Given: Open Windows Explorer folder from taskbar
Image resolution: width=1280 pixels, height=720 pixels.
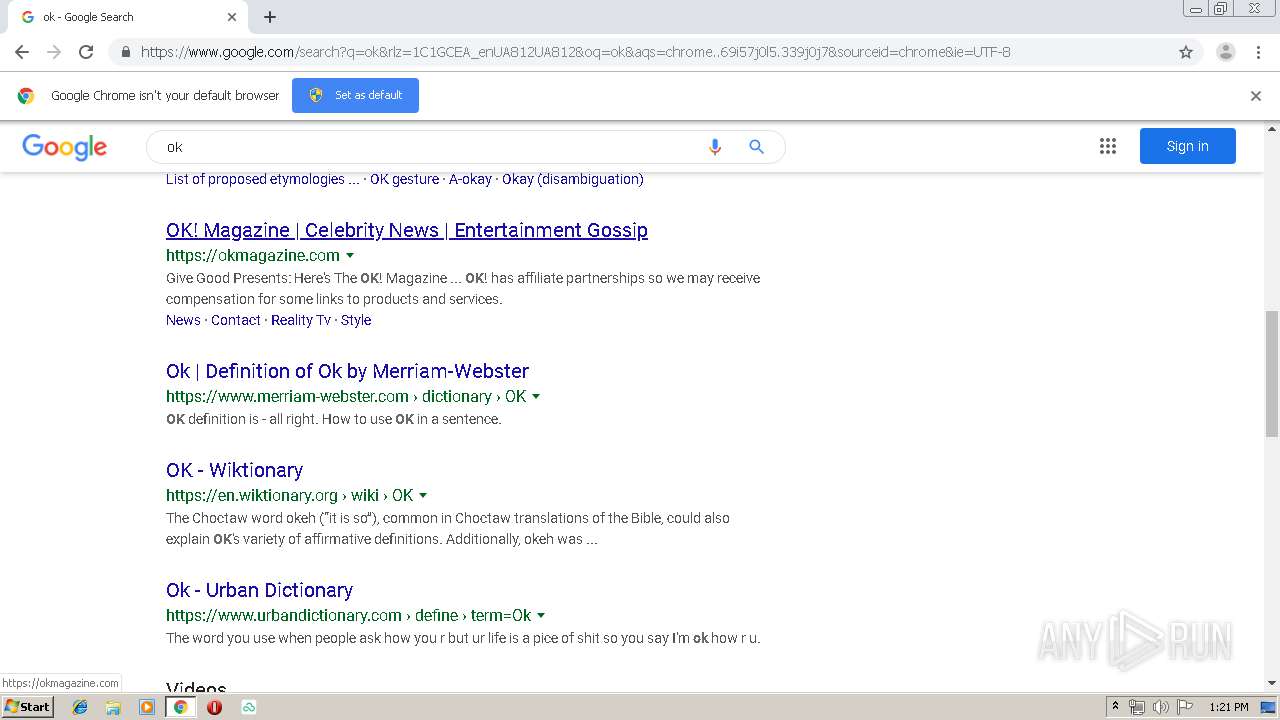Looking at the screenshot, I should click(113, 707).
